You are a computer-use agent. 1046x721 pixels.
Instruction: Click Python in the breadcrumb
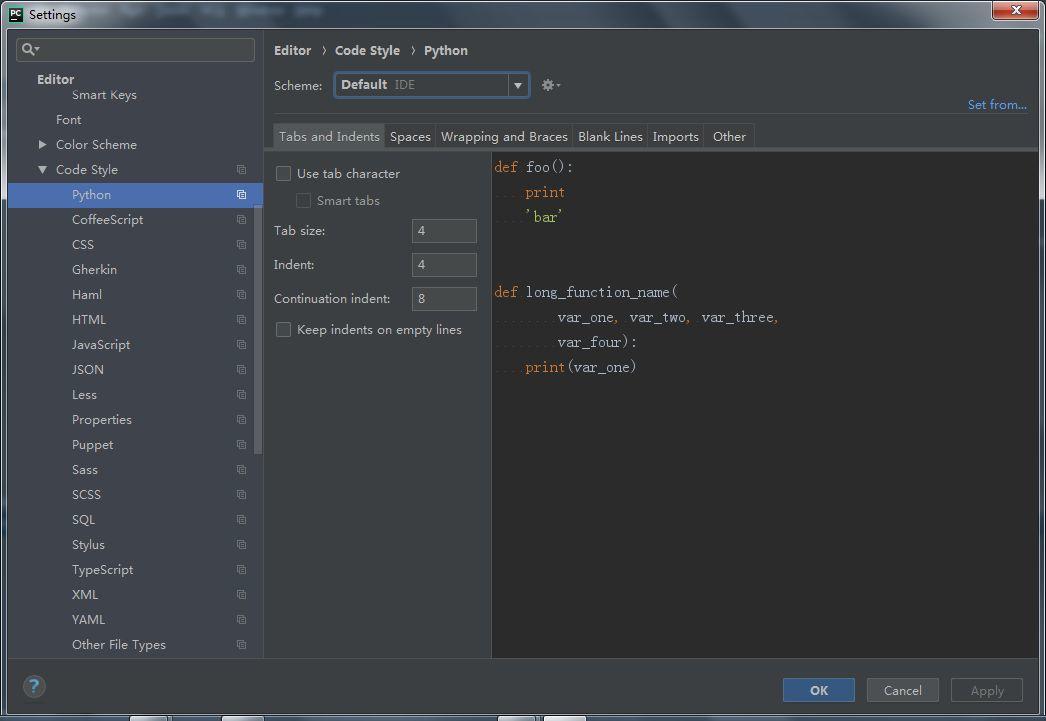pyautogui.click(x=446, y=51)
